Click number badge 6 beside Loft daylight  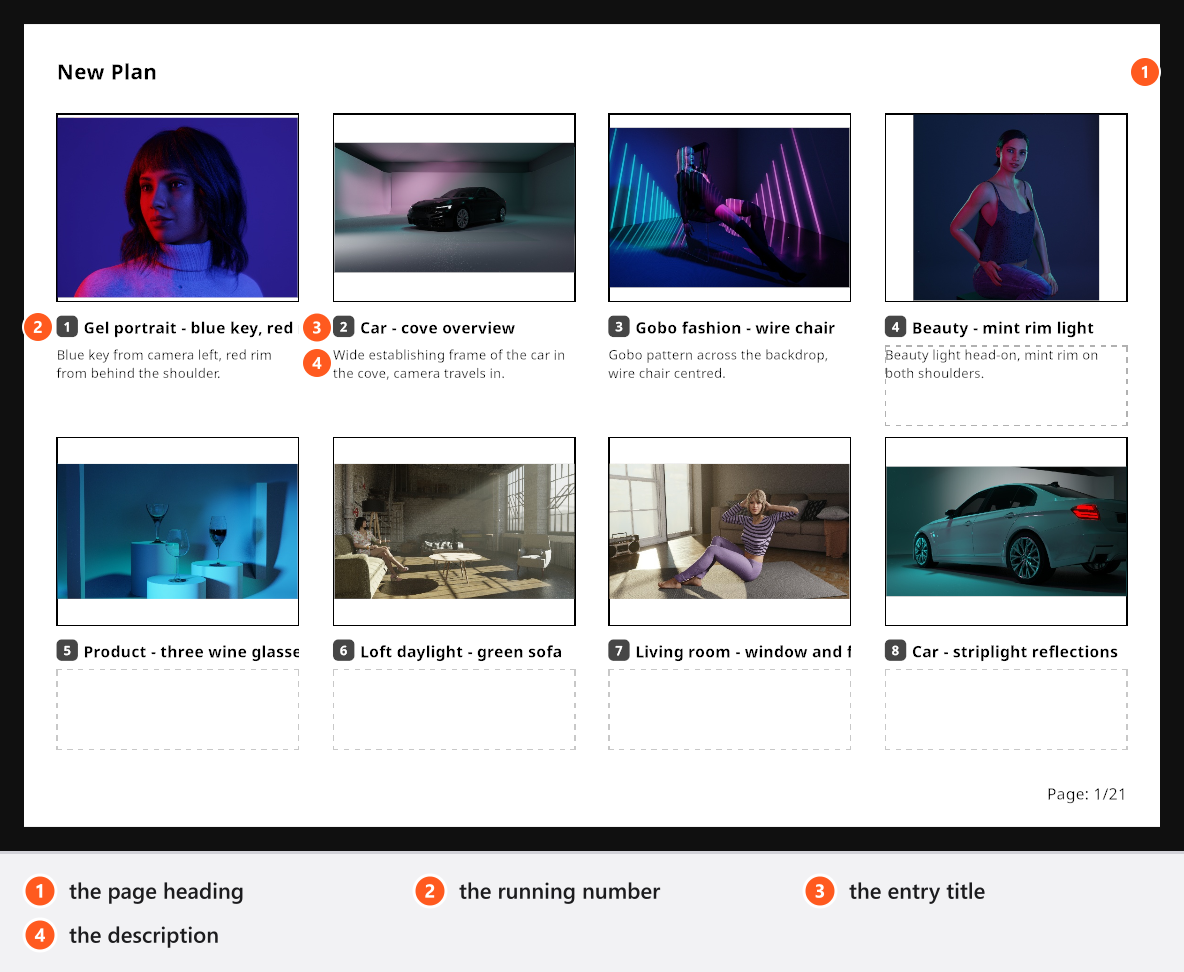tap(344, 651)
